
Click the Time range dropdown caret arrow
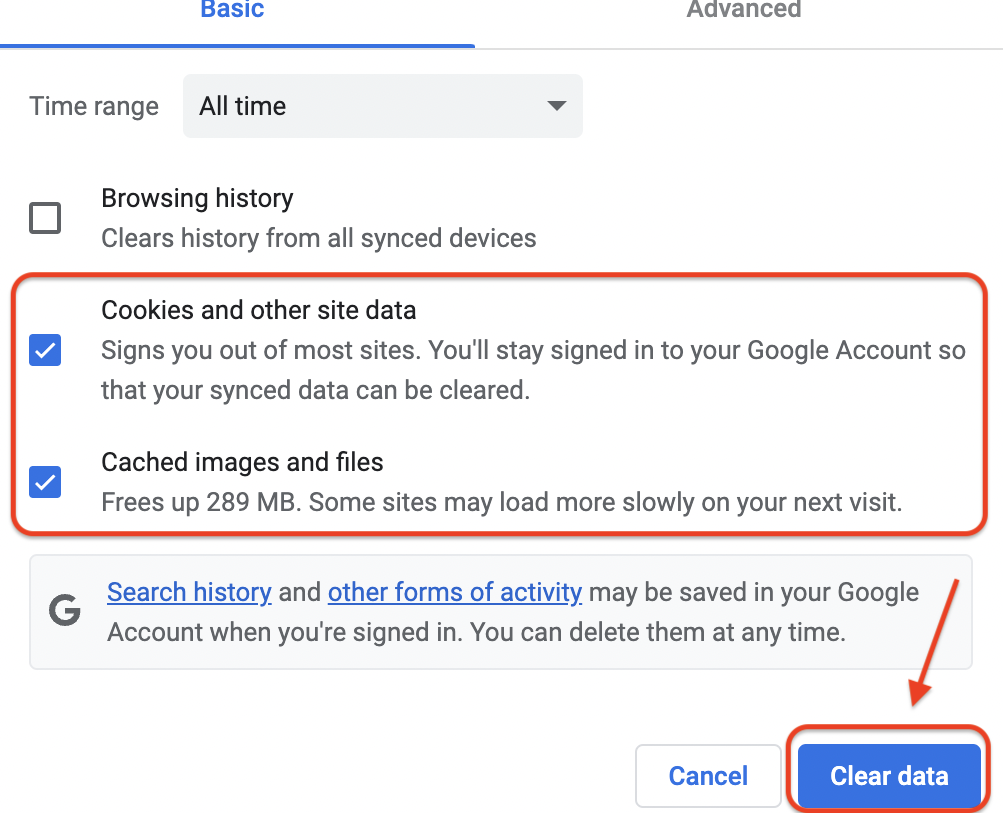click(x=557, y=106)
